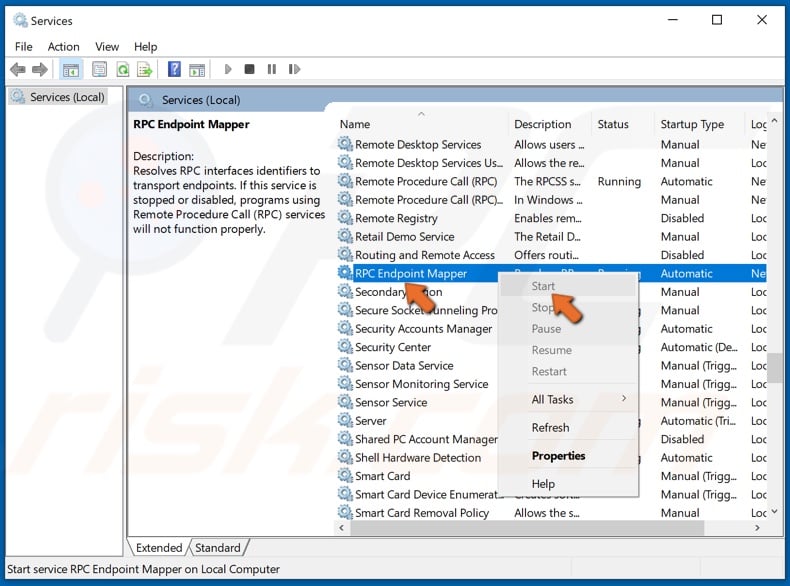This screenshot has height=586, width=790.
Task: Click gear icon beside Shell Hardware Detection
Action: pyautogui.click(x=345, y=457)
